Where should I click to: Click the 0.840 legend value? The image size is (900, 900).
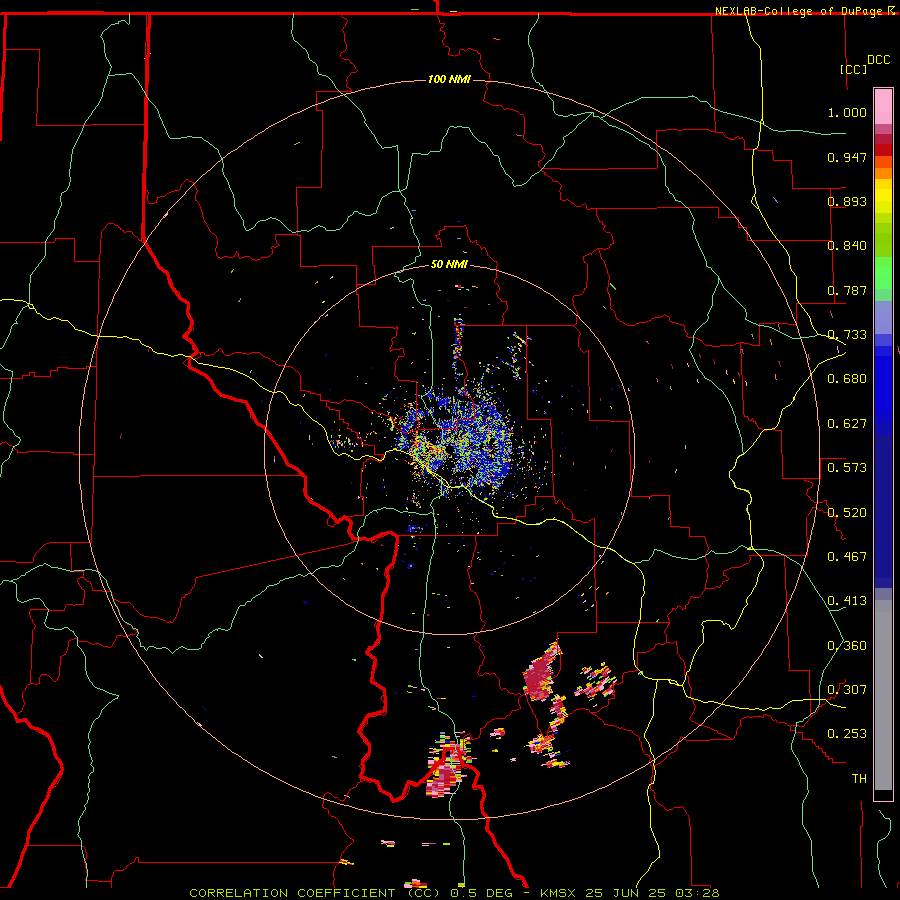[847, 246]
